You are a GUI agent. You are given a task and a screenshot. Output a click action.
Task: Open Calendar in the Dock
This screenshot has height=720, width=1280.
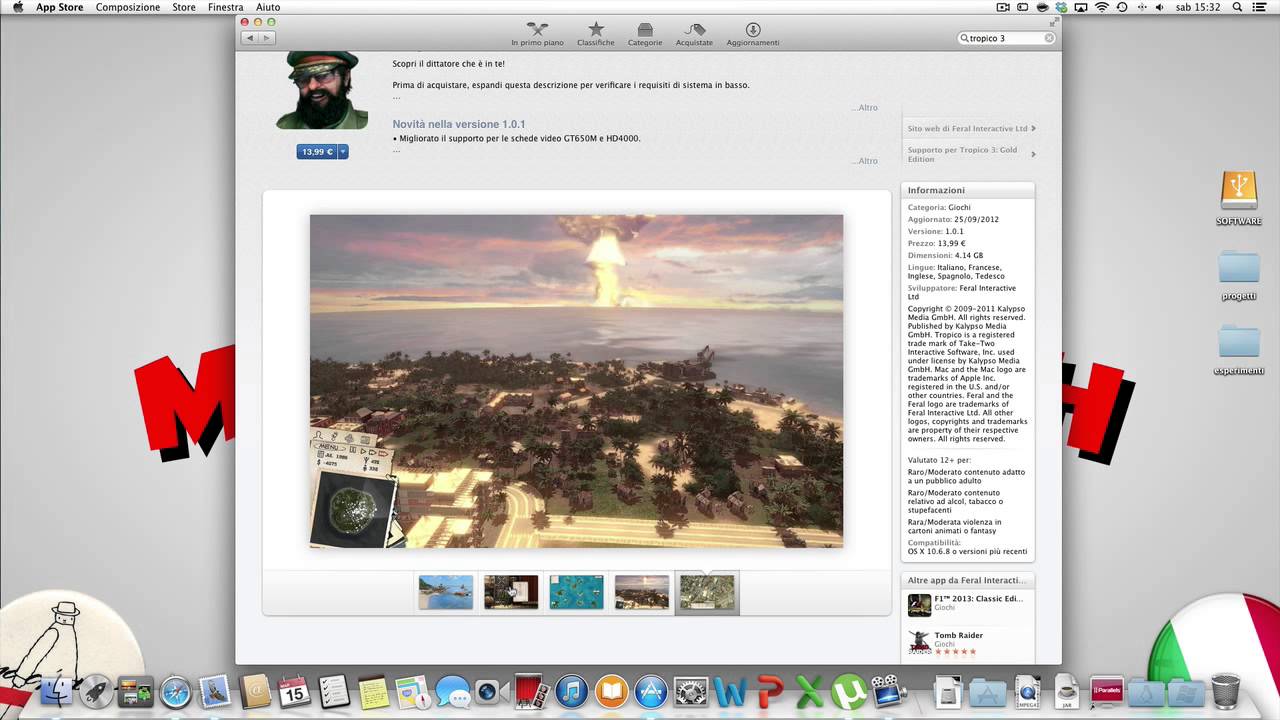click(294, 691)
